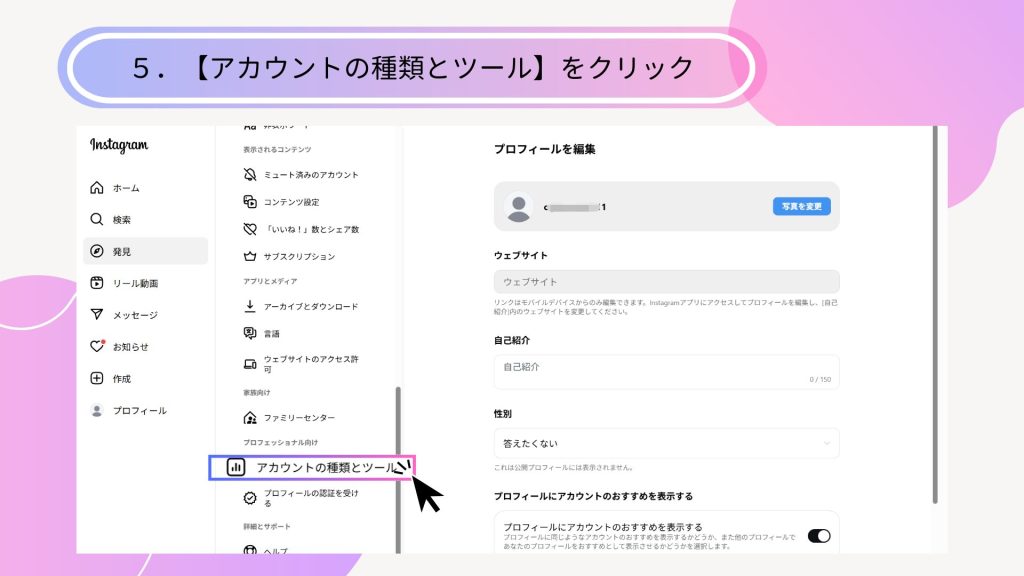
Task: Click the change photo button
Action: pyautogui.click(x=801, y=206)
